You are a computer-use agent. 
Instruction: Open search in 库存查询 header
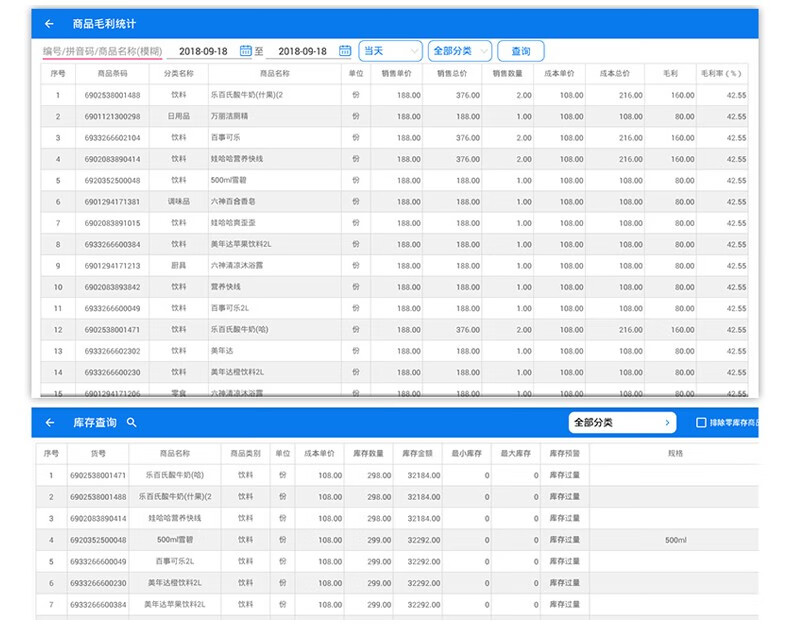tap(132, 423)
